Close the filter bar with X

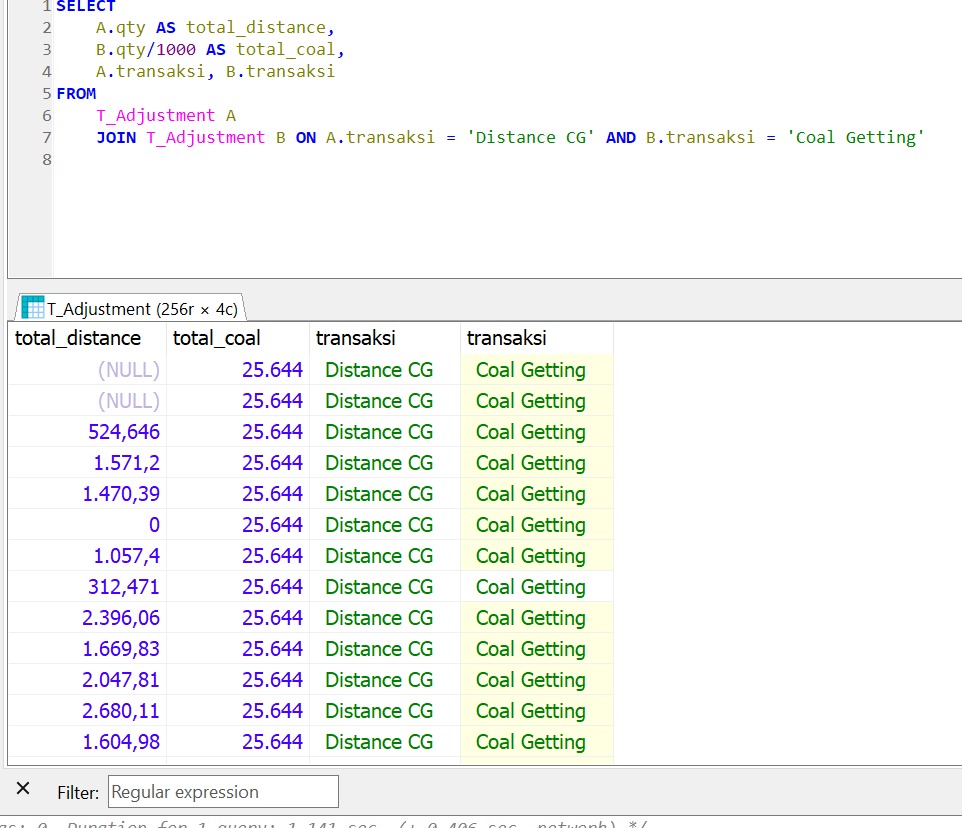(24, 790)
